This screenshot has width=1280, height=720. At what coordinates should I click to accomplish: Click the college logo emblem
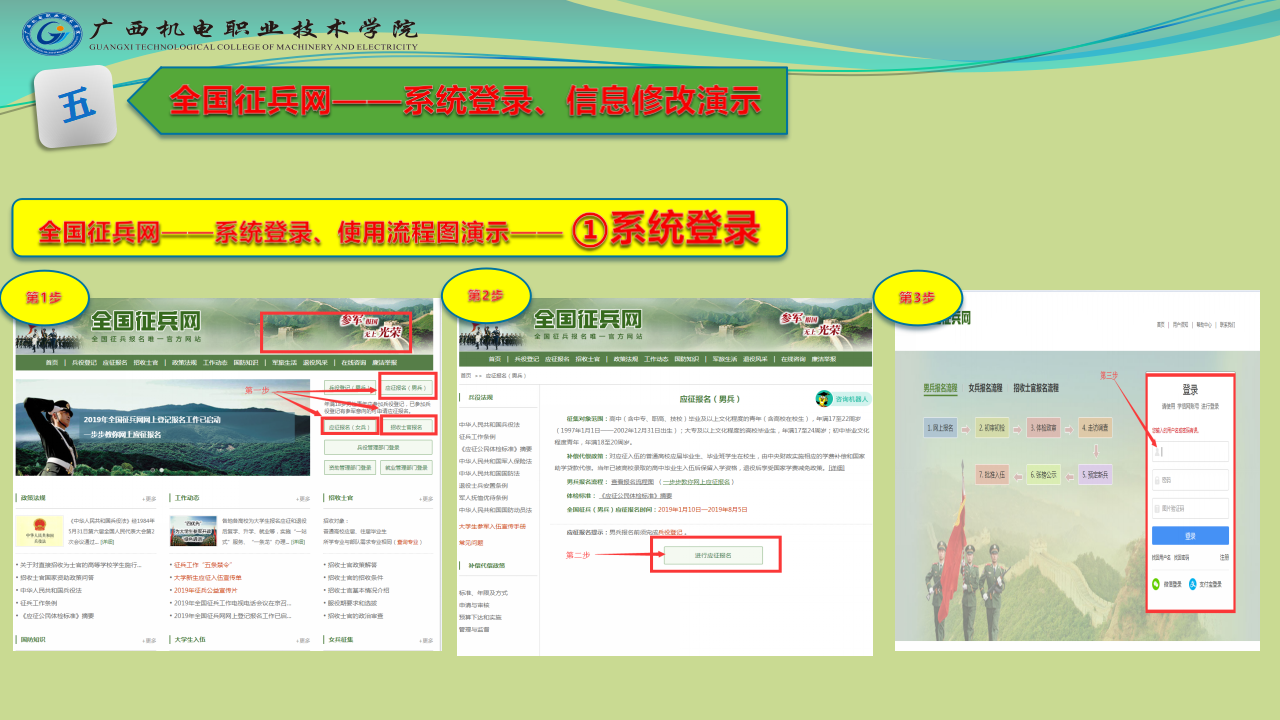tap(52, 34)
